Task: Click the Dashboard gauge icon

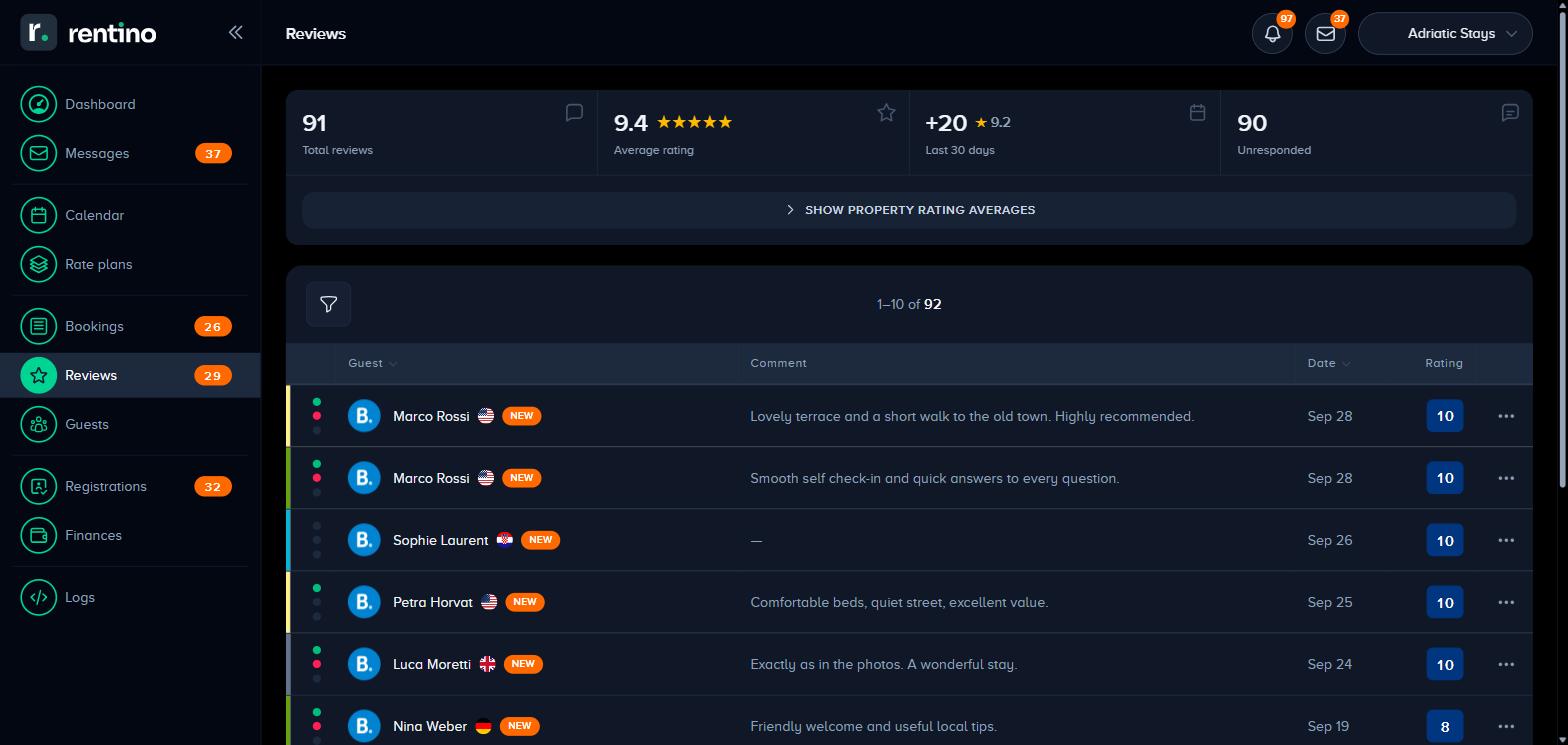Action: (x=39, y=104)
